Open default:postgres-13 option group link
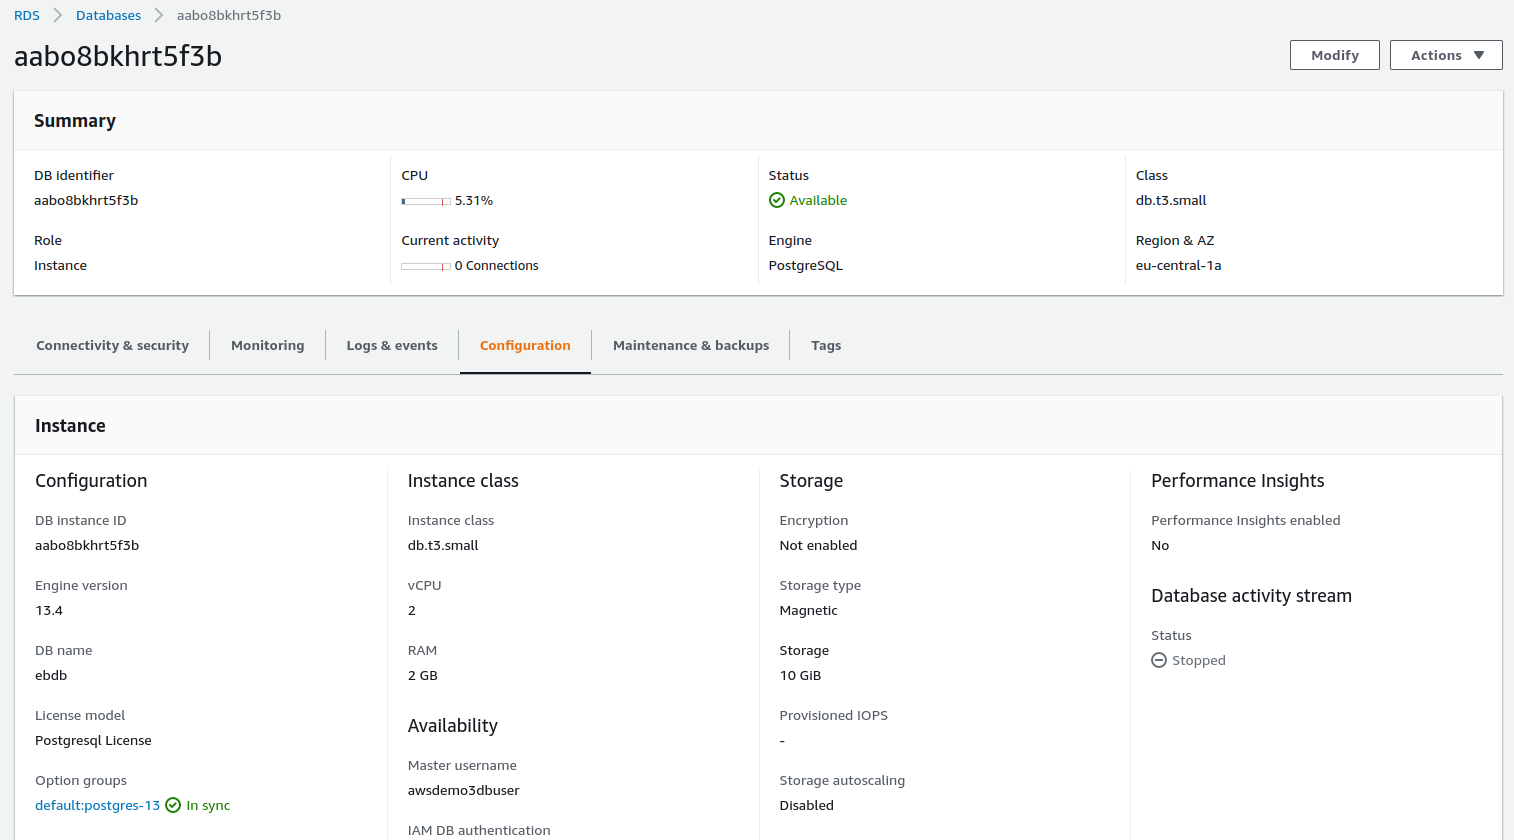1514x840 pixels. pos(97,805)
